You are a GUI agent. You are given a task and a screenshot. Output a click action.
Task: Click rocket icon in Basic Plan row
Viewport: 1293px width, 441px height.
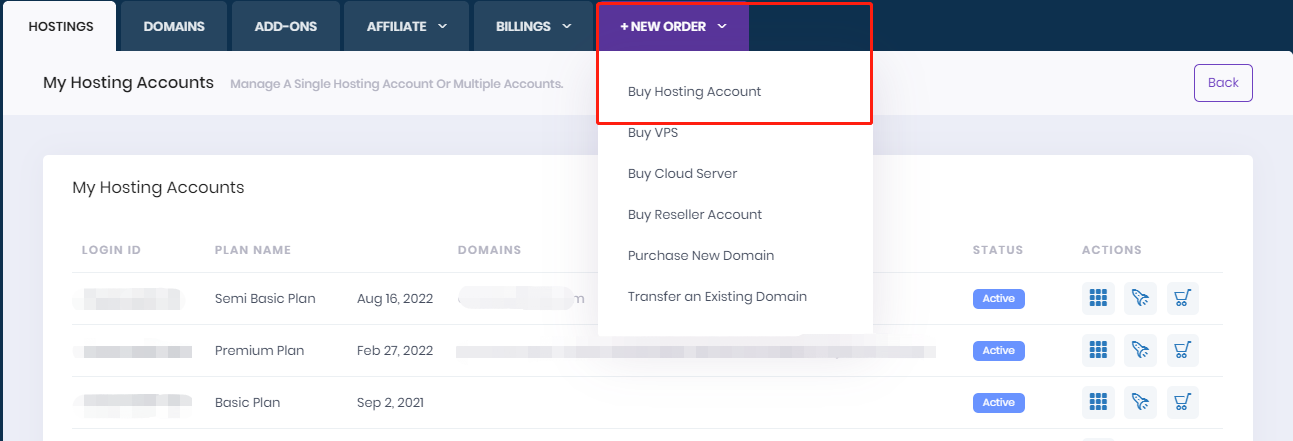pyautogui.click(x=1140, y=402)
